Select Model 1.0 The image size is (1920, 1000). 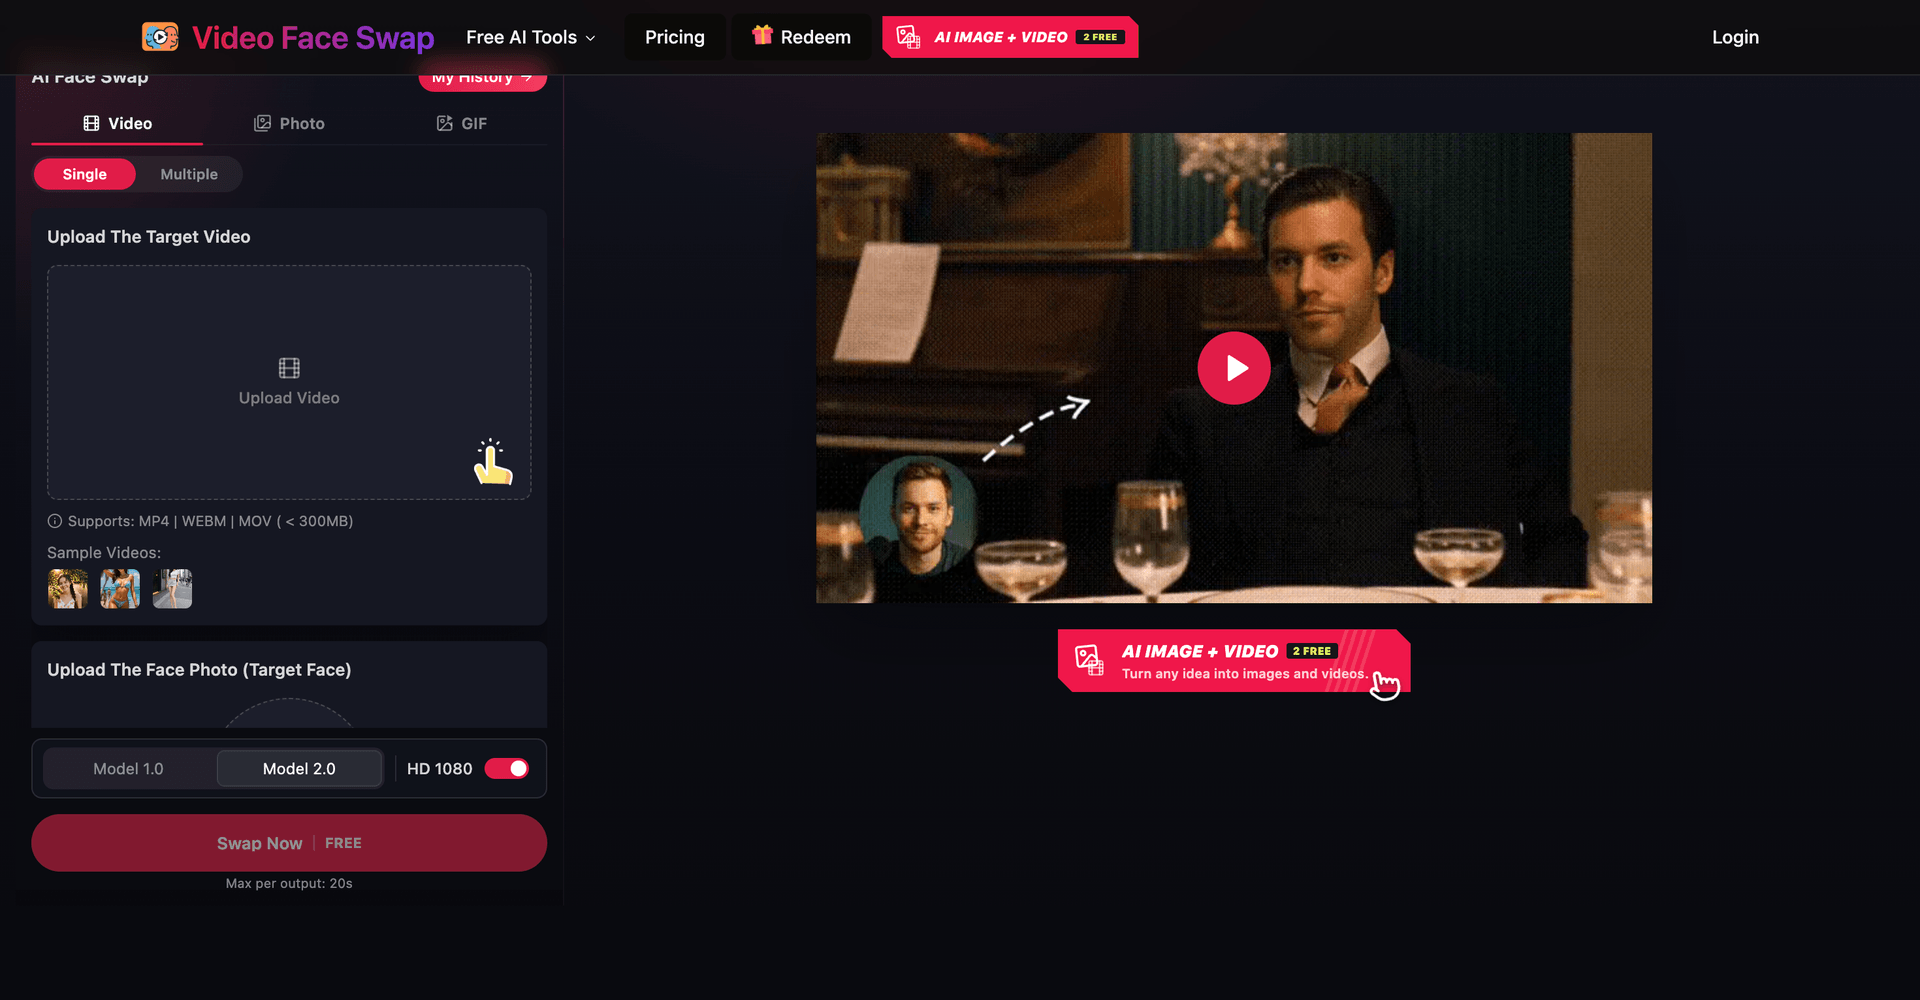[128, 769]
